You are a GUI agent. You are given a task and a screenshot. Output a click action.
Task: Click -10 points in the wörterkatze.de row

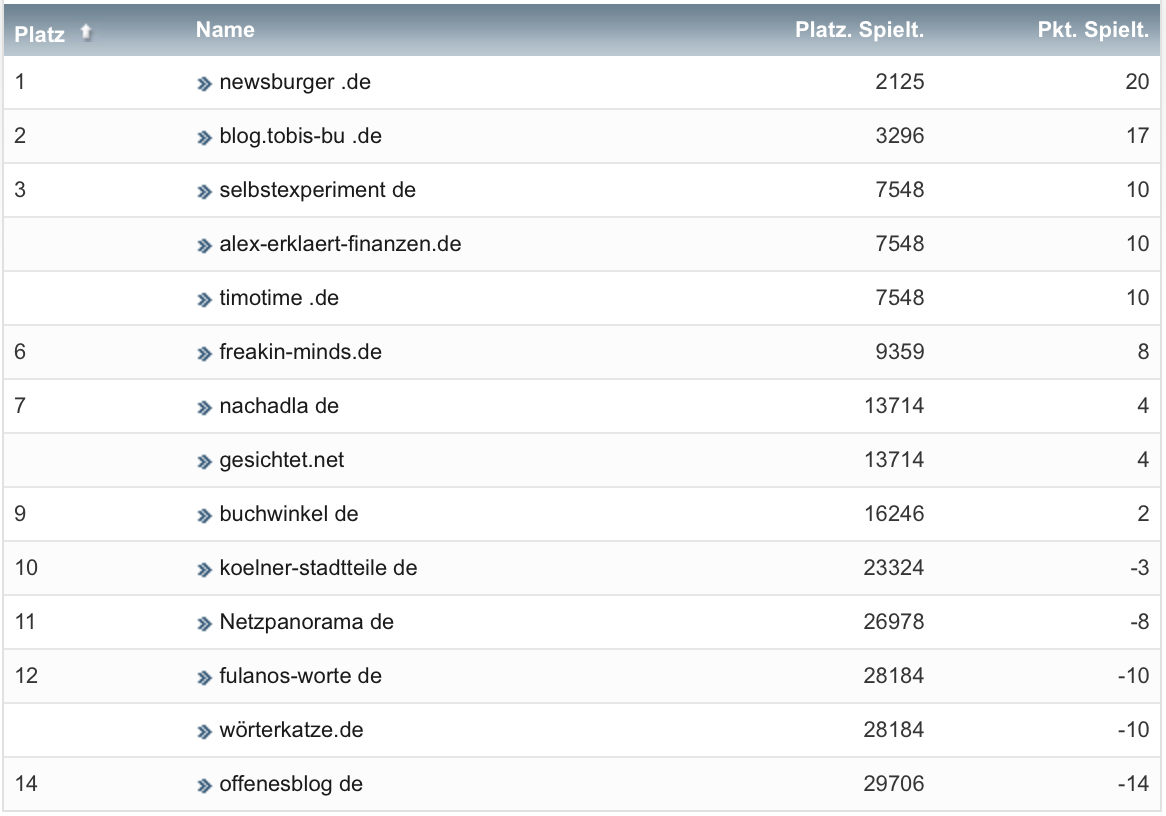point(1134,730)
